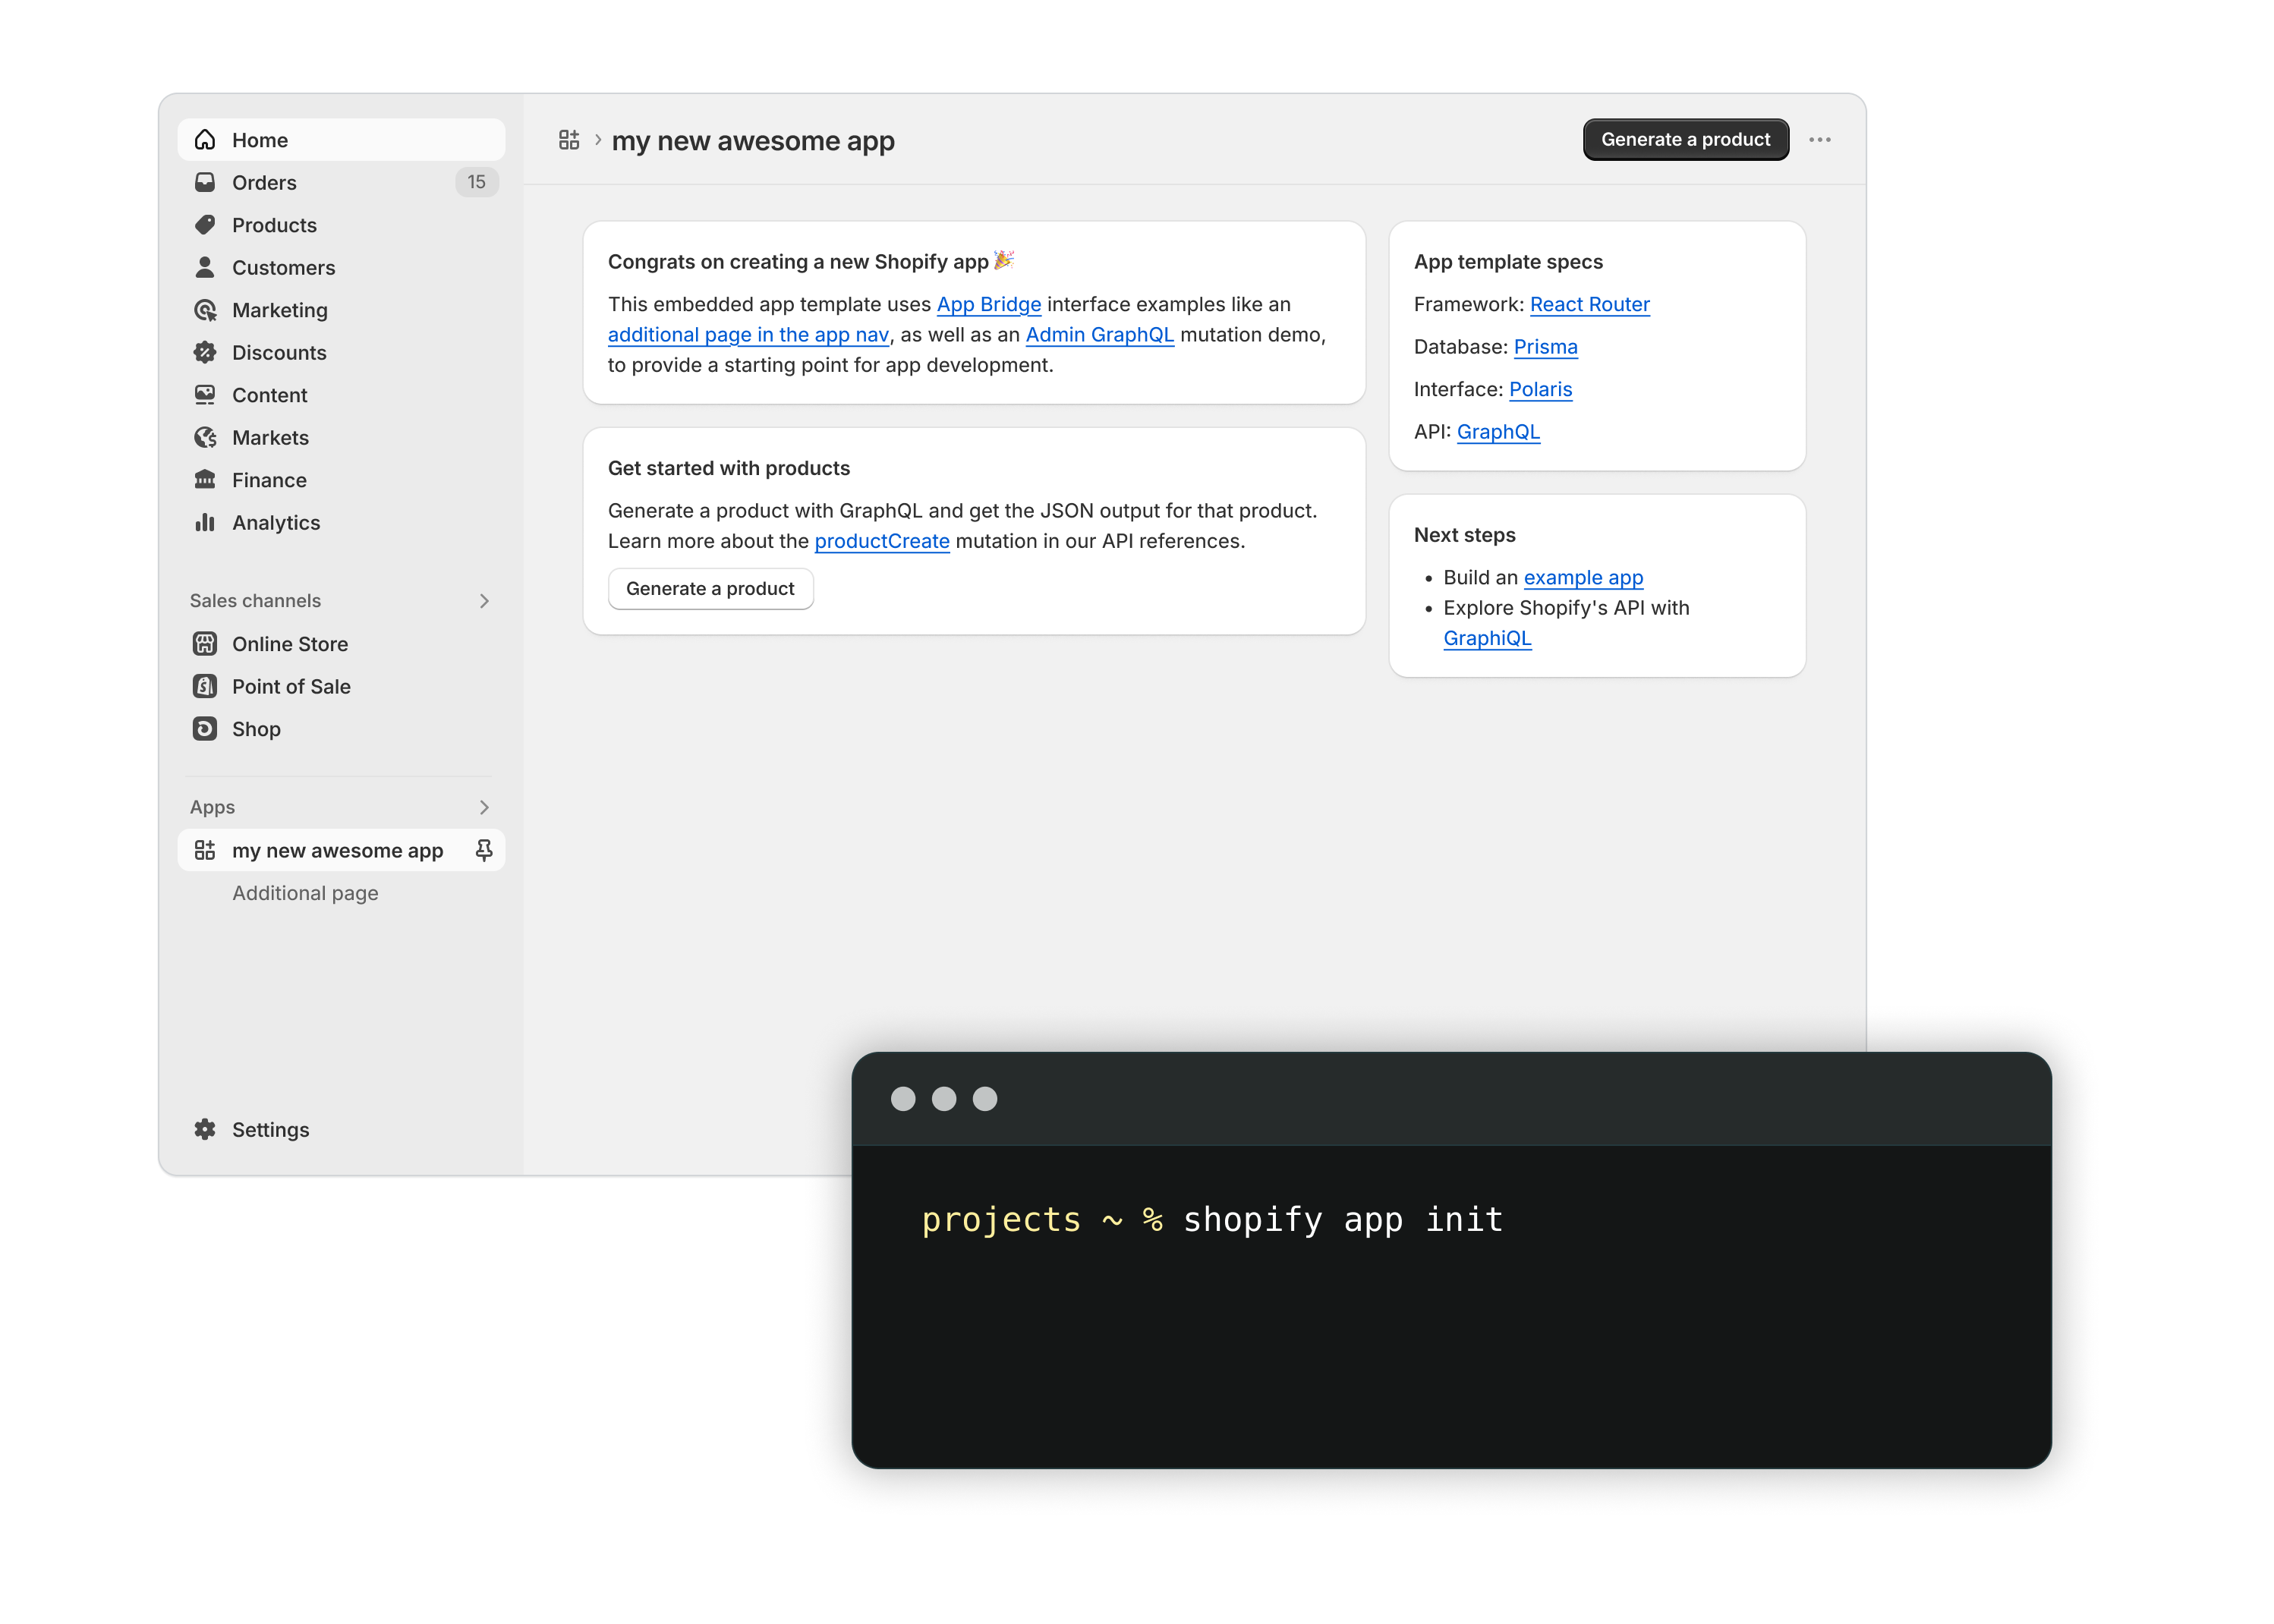Expand the Sales channels section

[485, 600]
